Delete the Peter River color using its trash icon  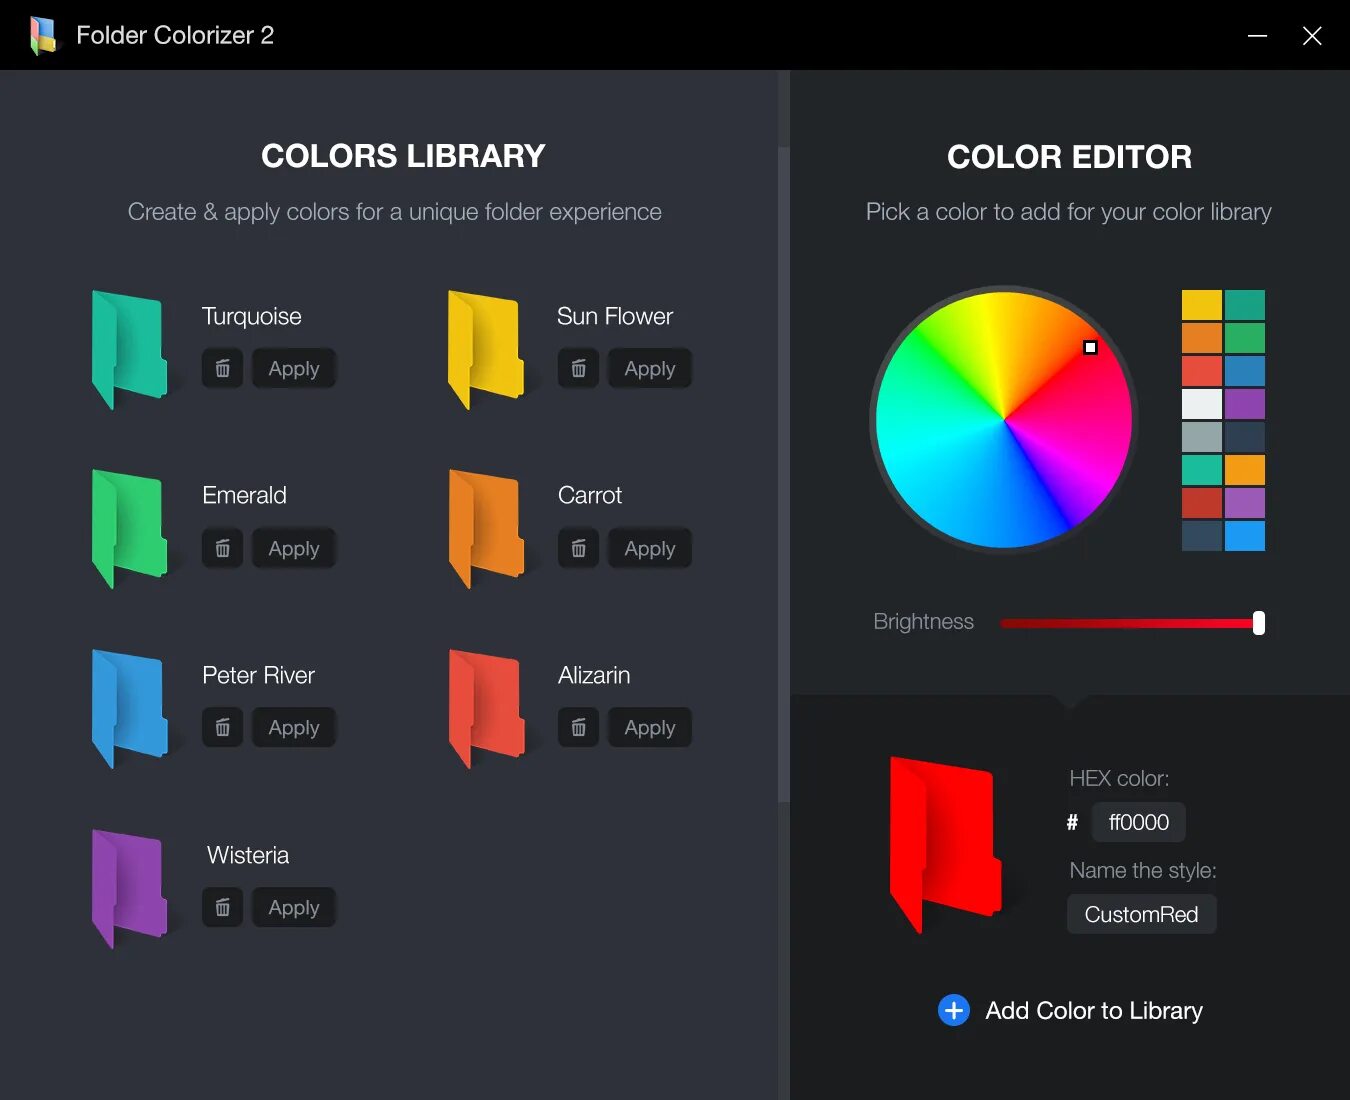point(222,727)
